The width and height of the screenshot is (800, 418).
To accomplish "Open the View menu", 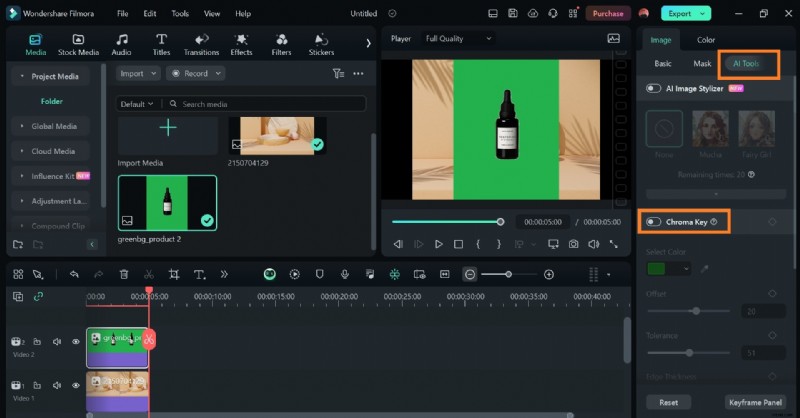I will 212,14.
